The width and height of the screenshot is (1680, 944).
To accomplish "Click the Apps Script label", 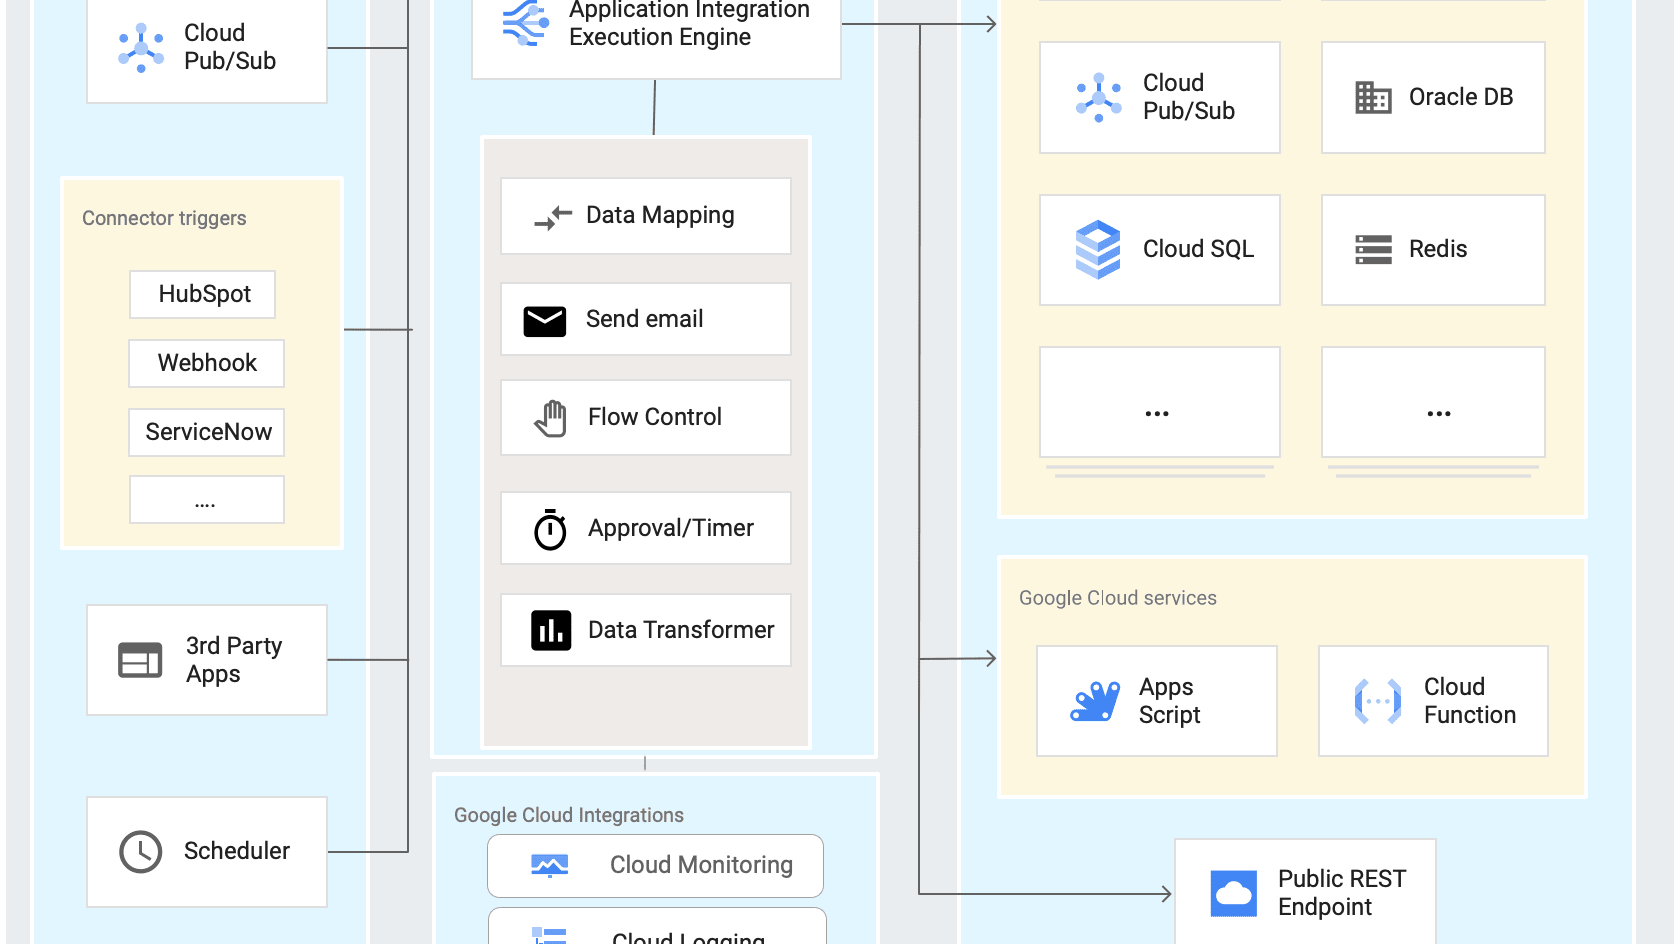I will click(x=1169, y=701).
